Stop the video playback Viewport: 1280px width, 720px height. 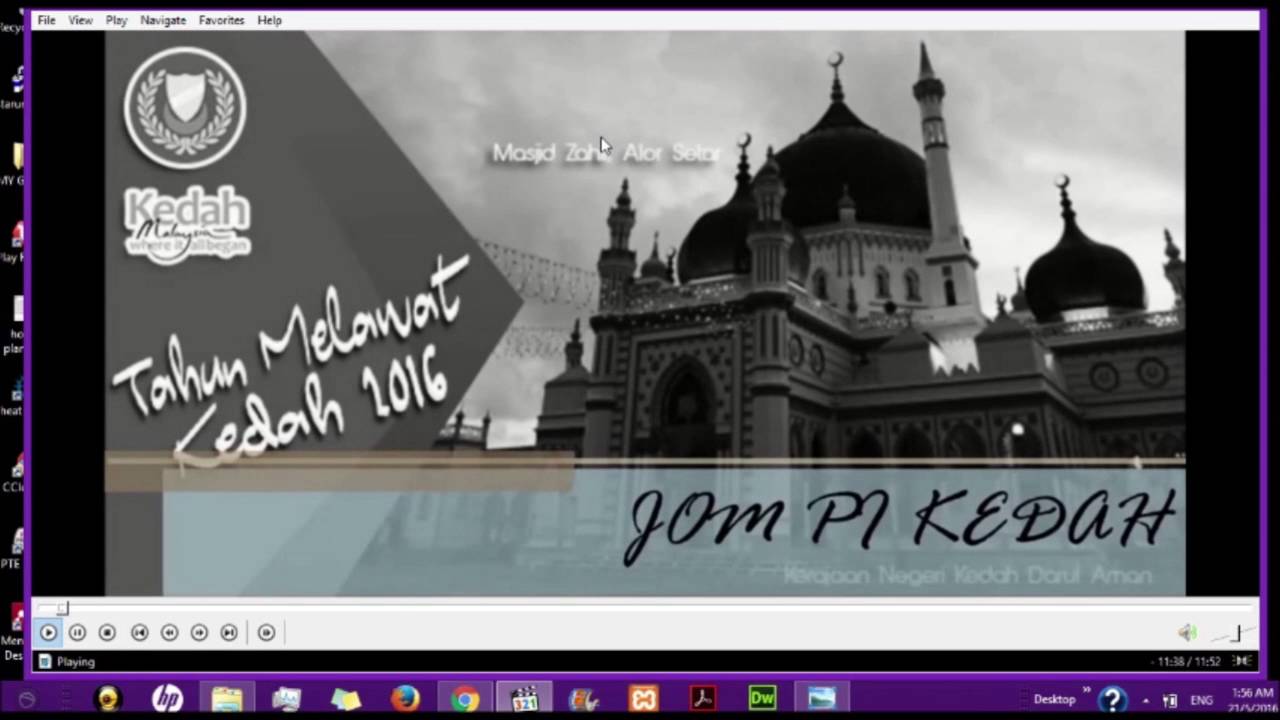point(107,632)
